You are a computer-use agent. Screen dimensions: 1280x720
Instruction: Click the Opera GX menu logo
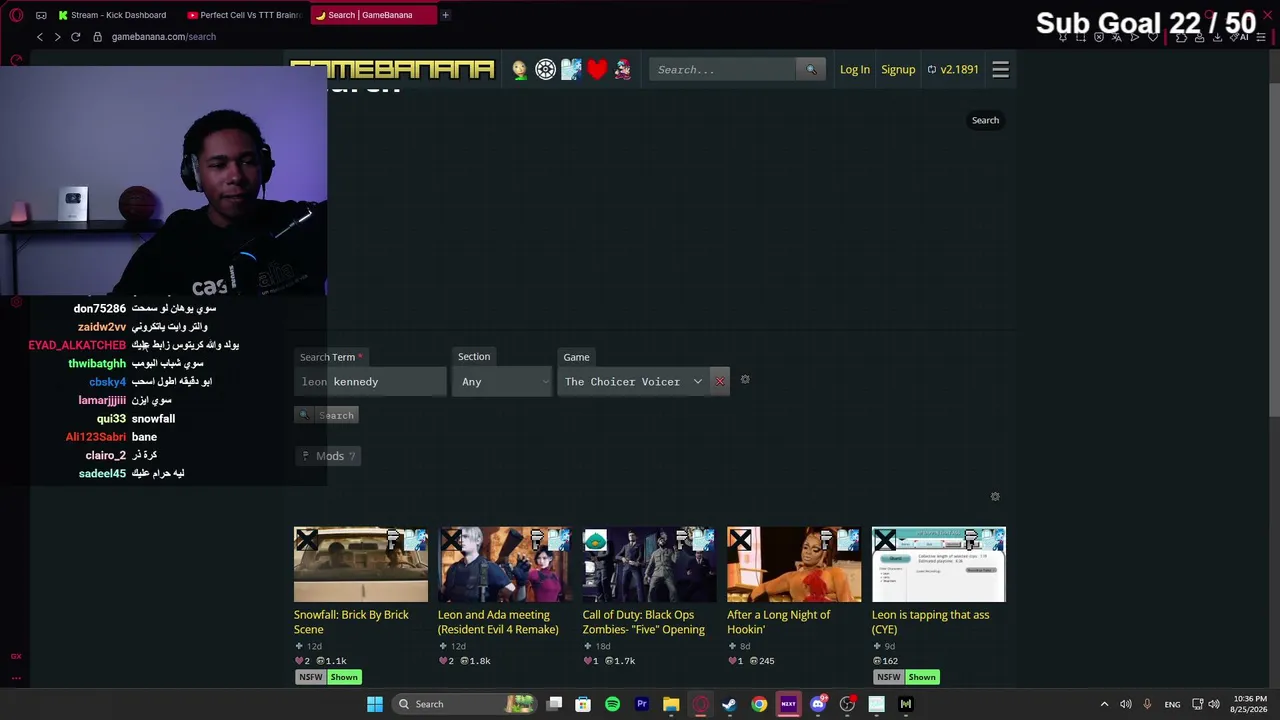click(14, 15)
